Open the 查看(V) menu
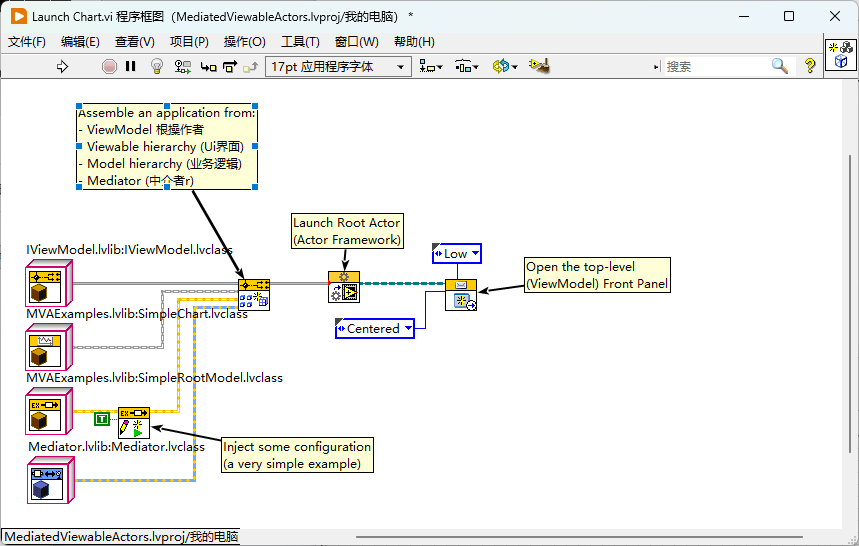This screenshot has width=859, height=546. click(135, 42)
